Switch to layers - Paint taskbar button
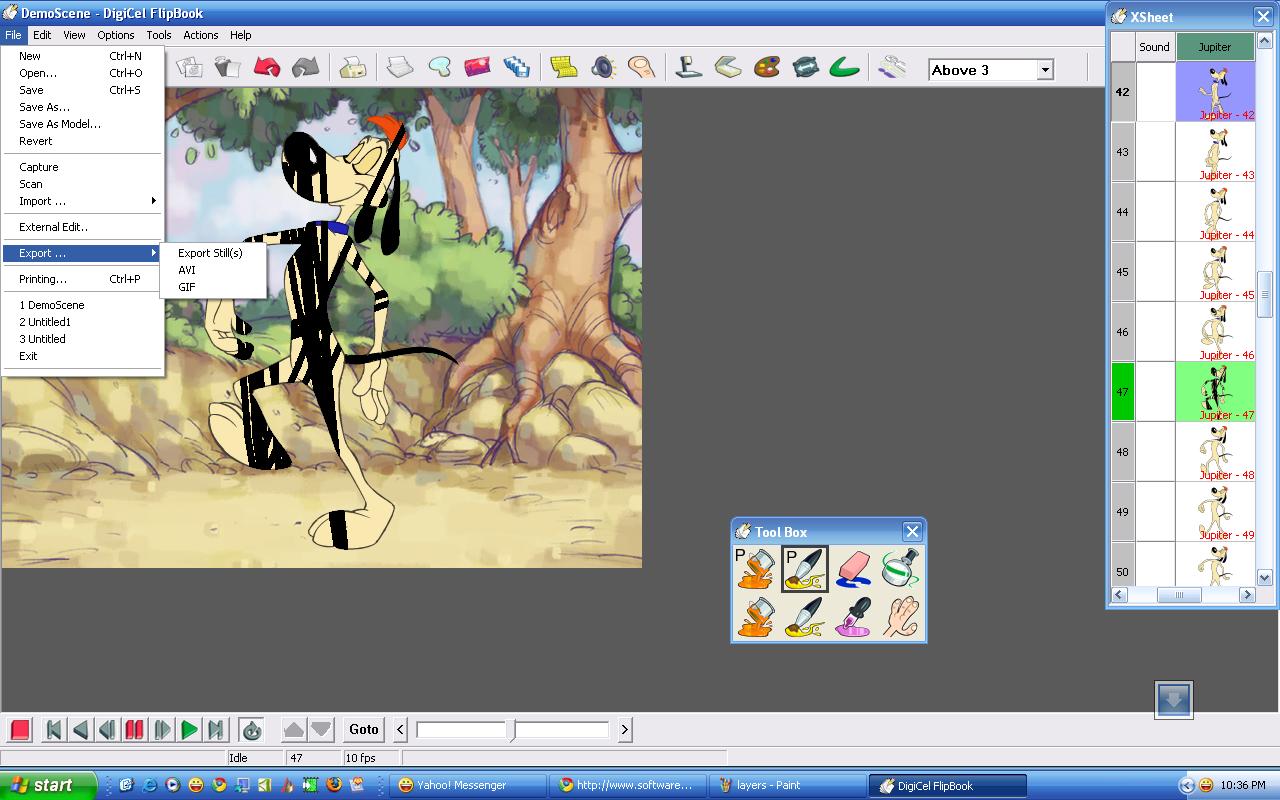1280x800 pixels. click(788, 785)
